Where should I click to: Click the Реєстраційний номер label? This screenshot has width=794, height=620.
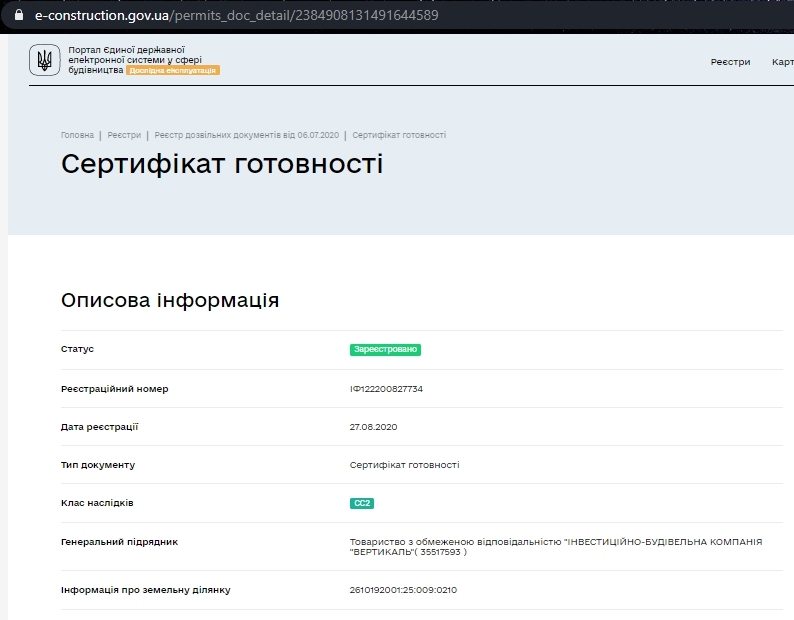(x=114, y=389)
